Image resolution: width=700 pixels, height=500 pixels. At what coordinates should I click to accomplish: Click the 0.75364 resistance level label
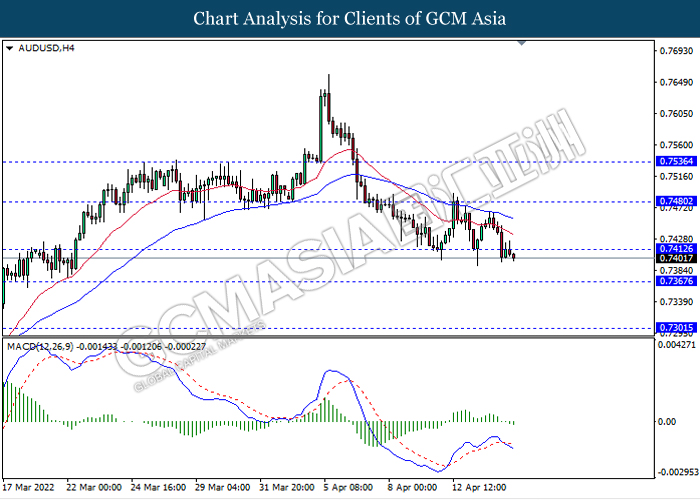pyautogui.click(x=676, y=161)
